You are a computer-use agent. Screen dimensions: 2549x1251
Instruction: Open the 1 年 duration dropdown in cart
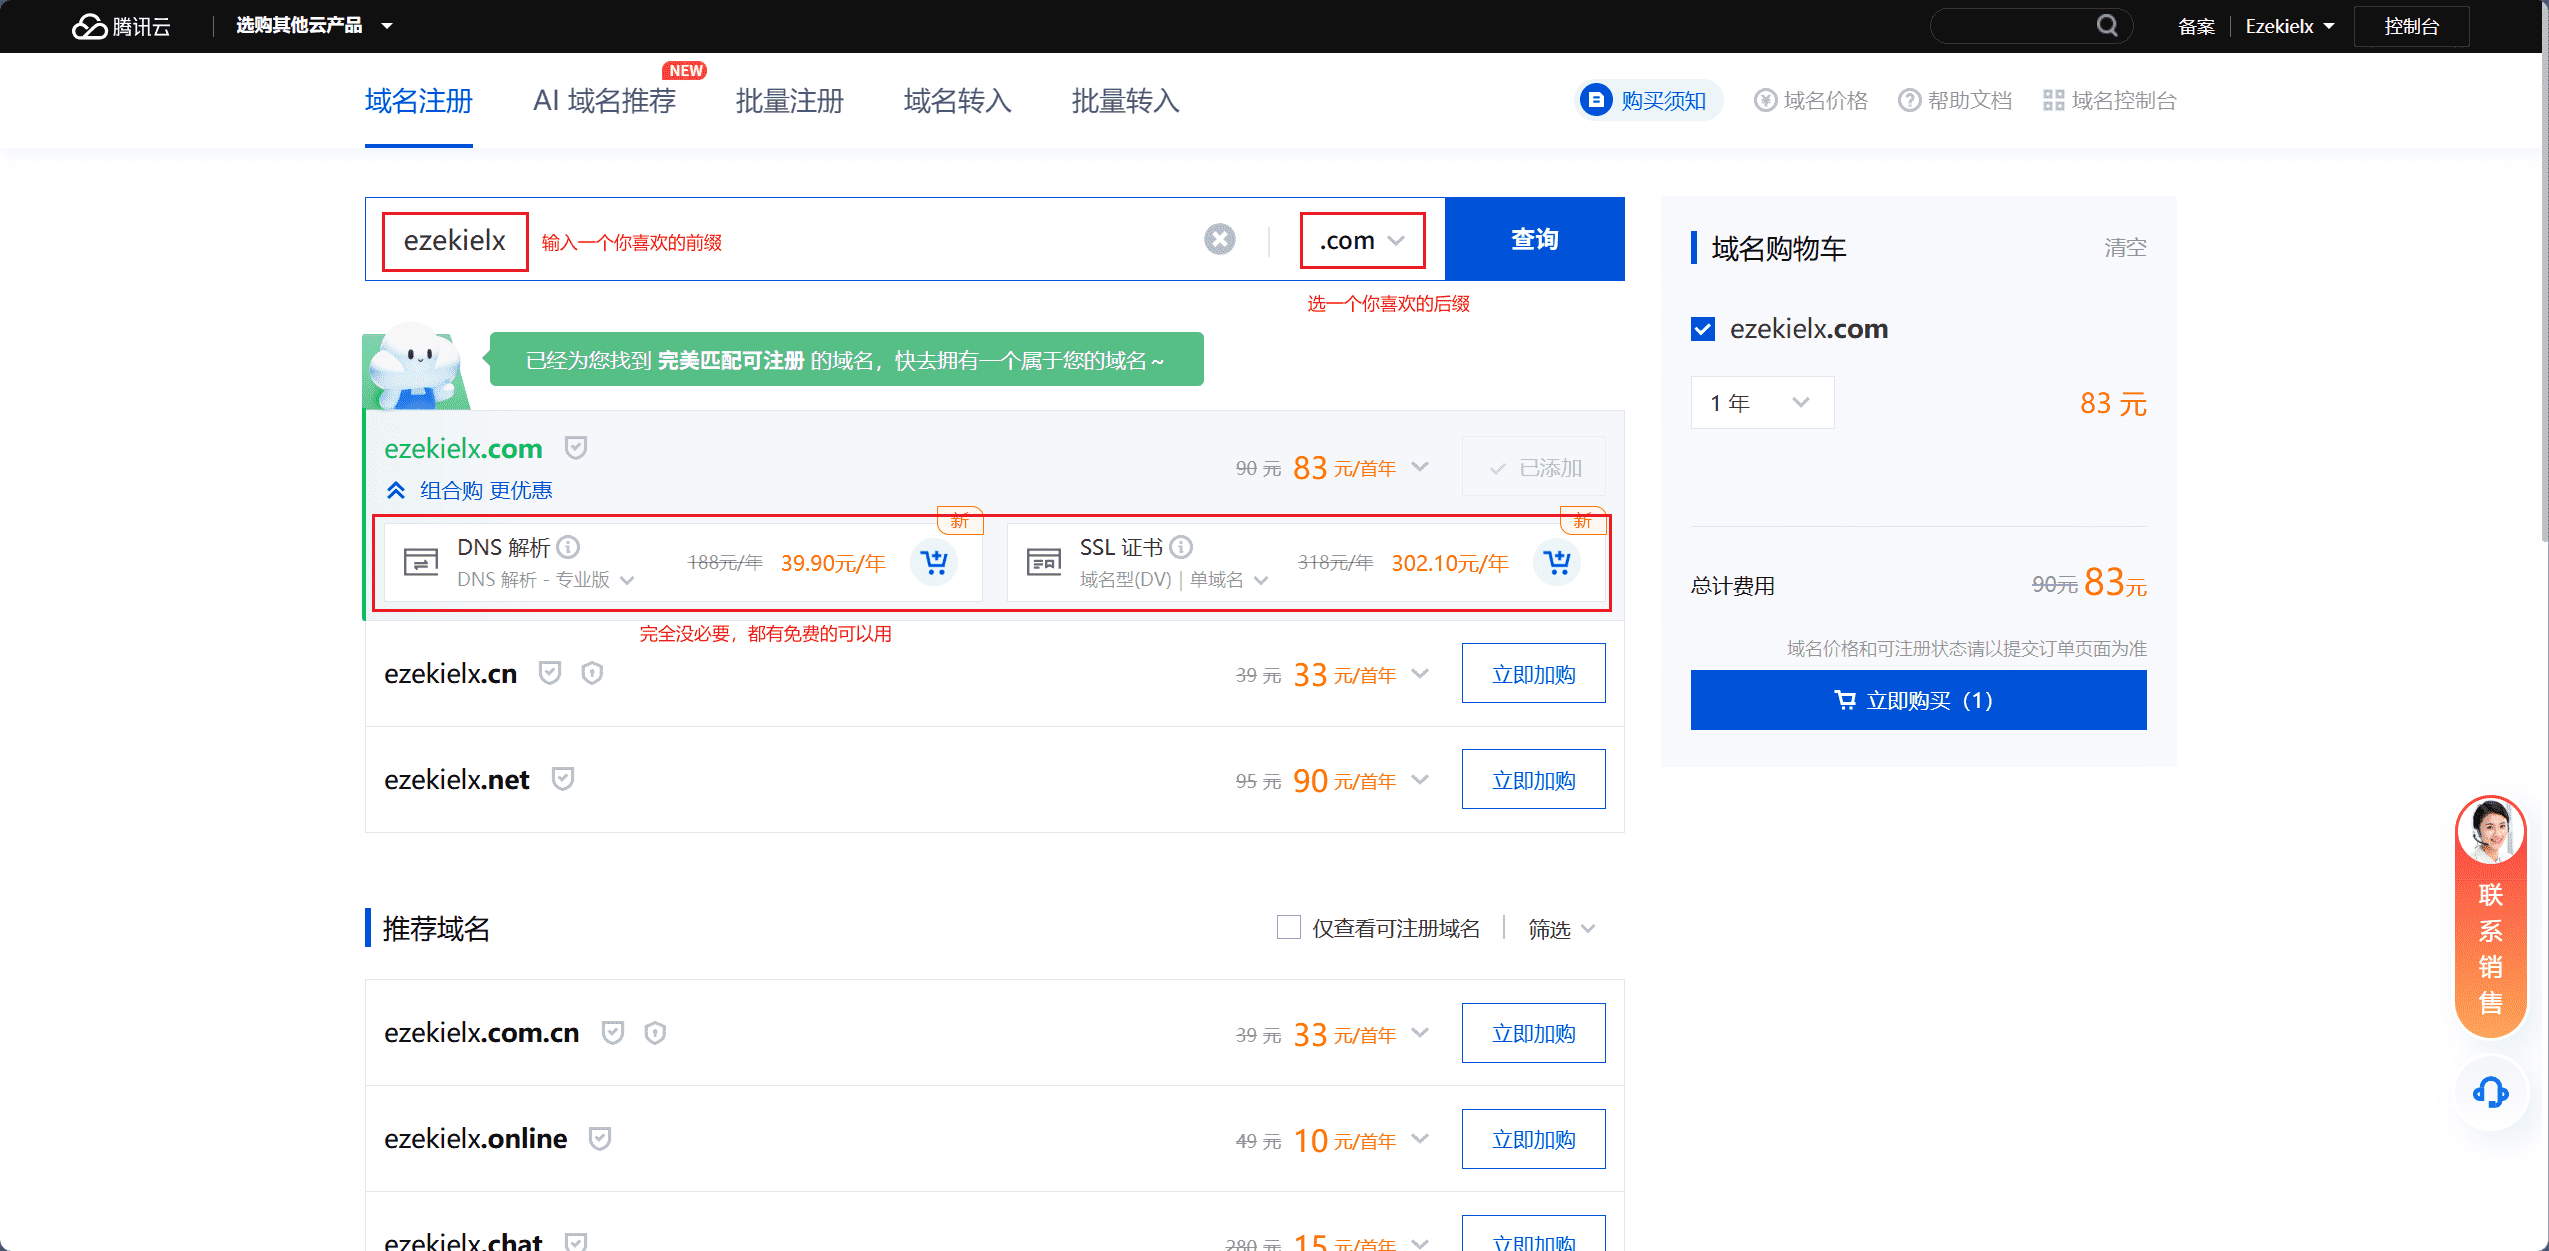tap(1762, 402)
